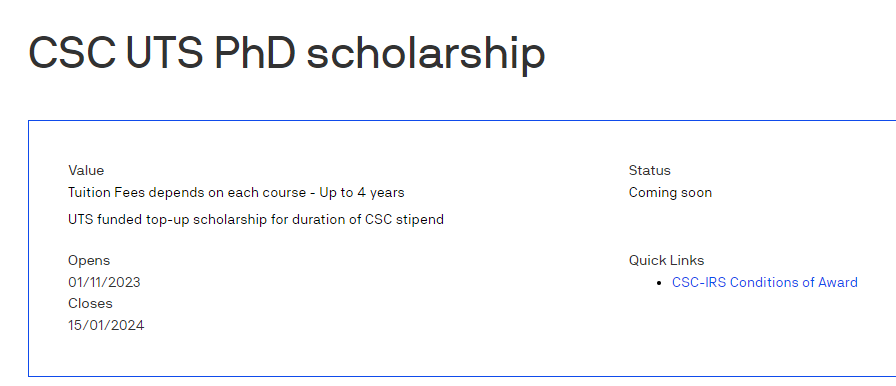Click the closing date 15/01/2024
The image size is (896, 386).
(106, 325)
